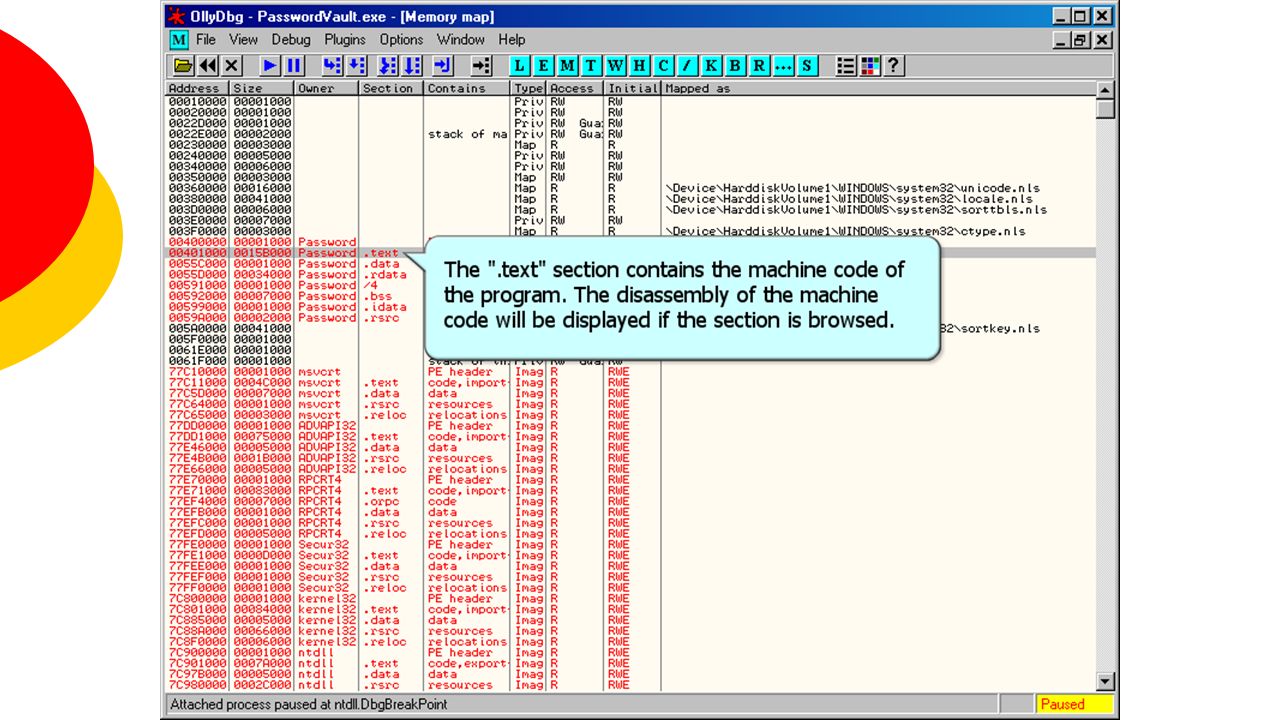Select the locale.nls mapped row

click(x=631, y=199)
